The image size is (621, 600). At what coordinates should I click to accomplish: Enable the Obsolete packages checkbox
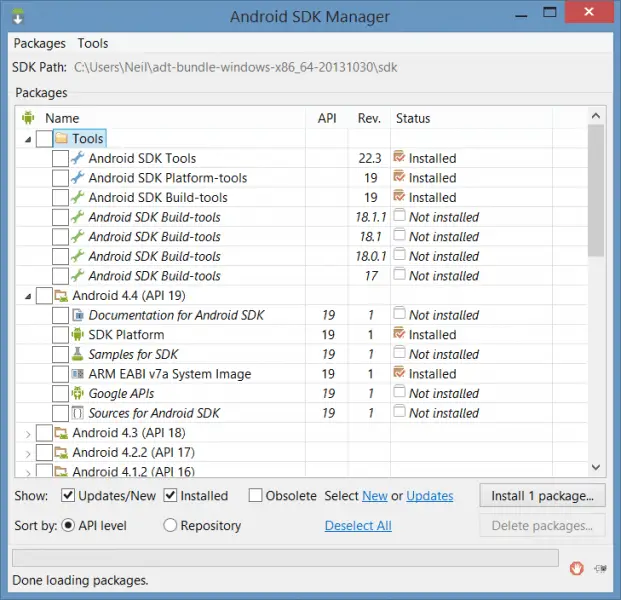point(256,496)
